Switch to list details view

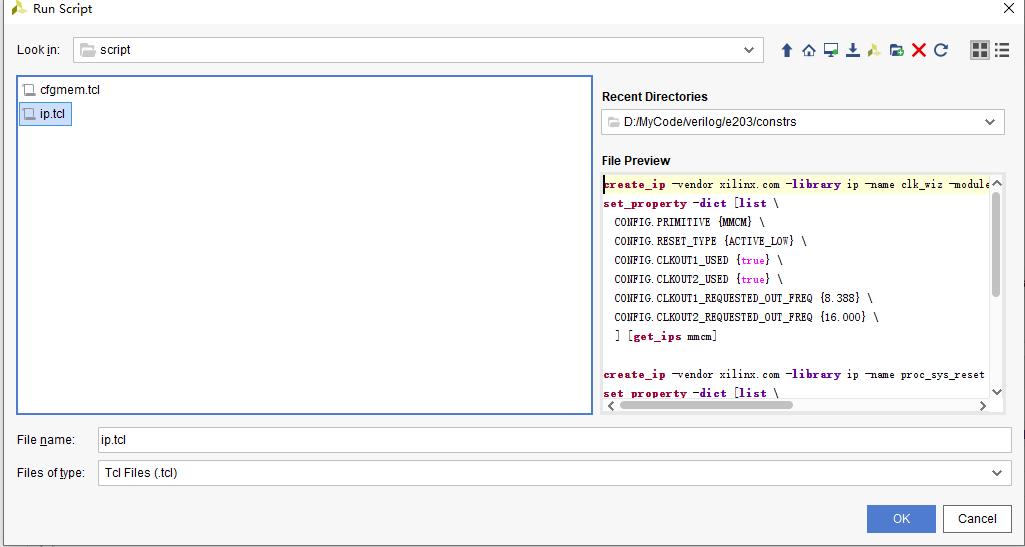pyautogui.click(x=1001, y=50)
